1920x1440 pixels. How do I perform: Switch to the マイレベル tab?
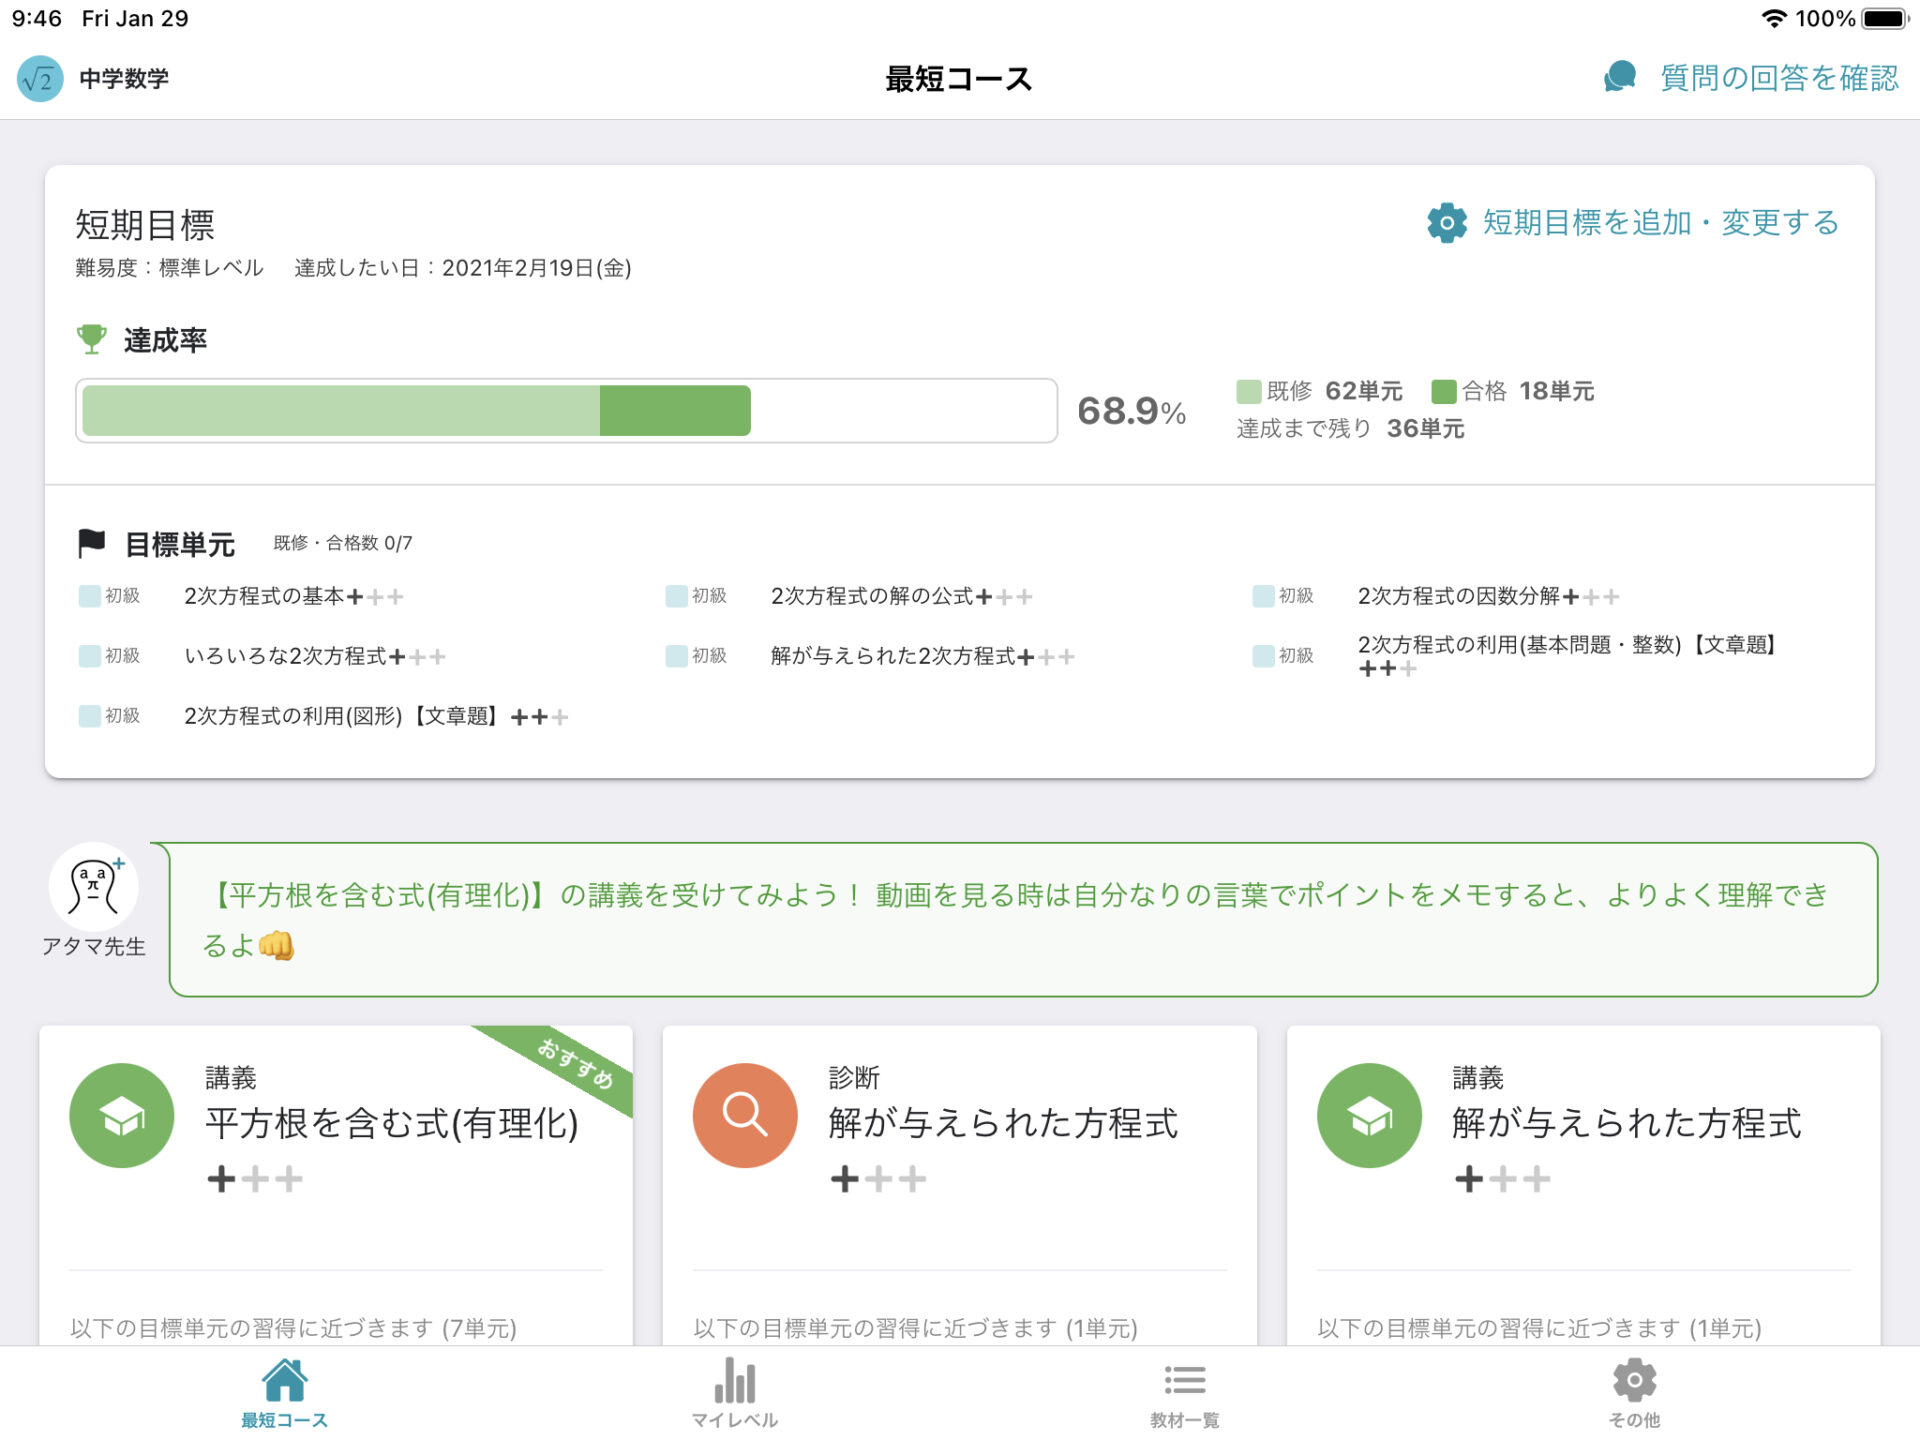click(734, 1392)
